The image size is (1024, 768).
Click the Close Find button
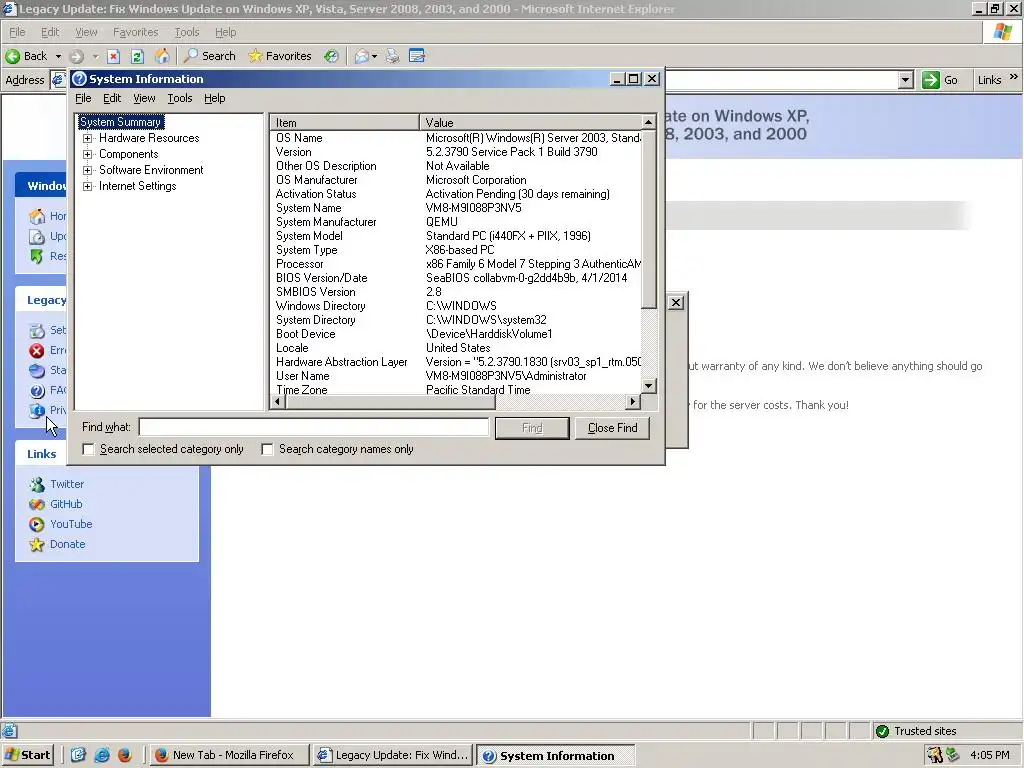(x=612, y=428)
